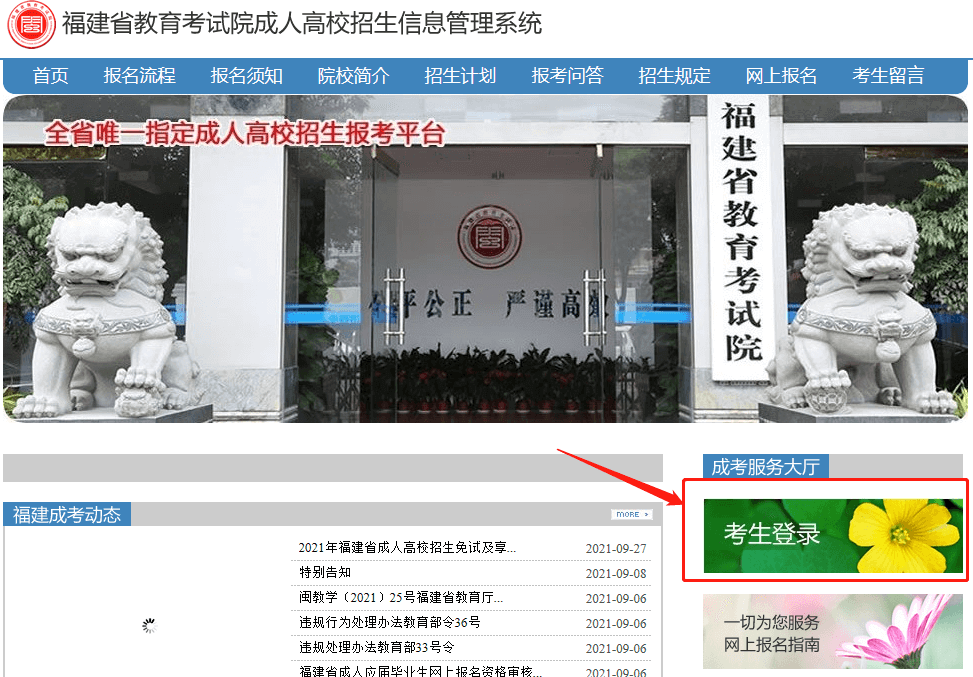Click the date 2021-09-27
This screenshot has height=677, width=973.
(616, 549)
